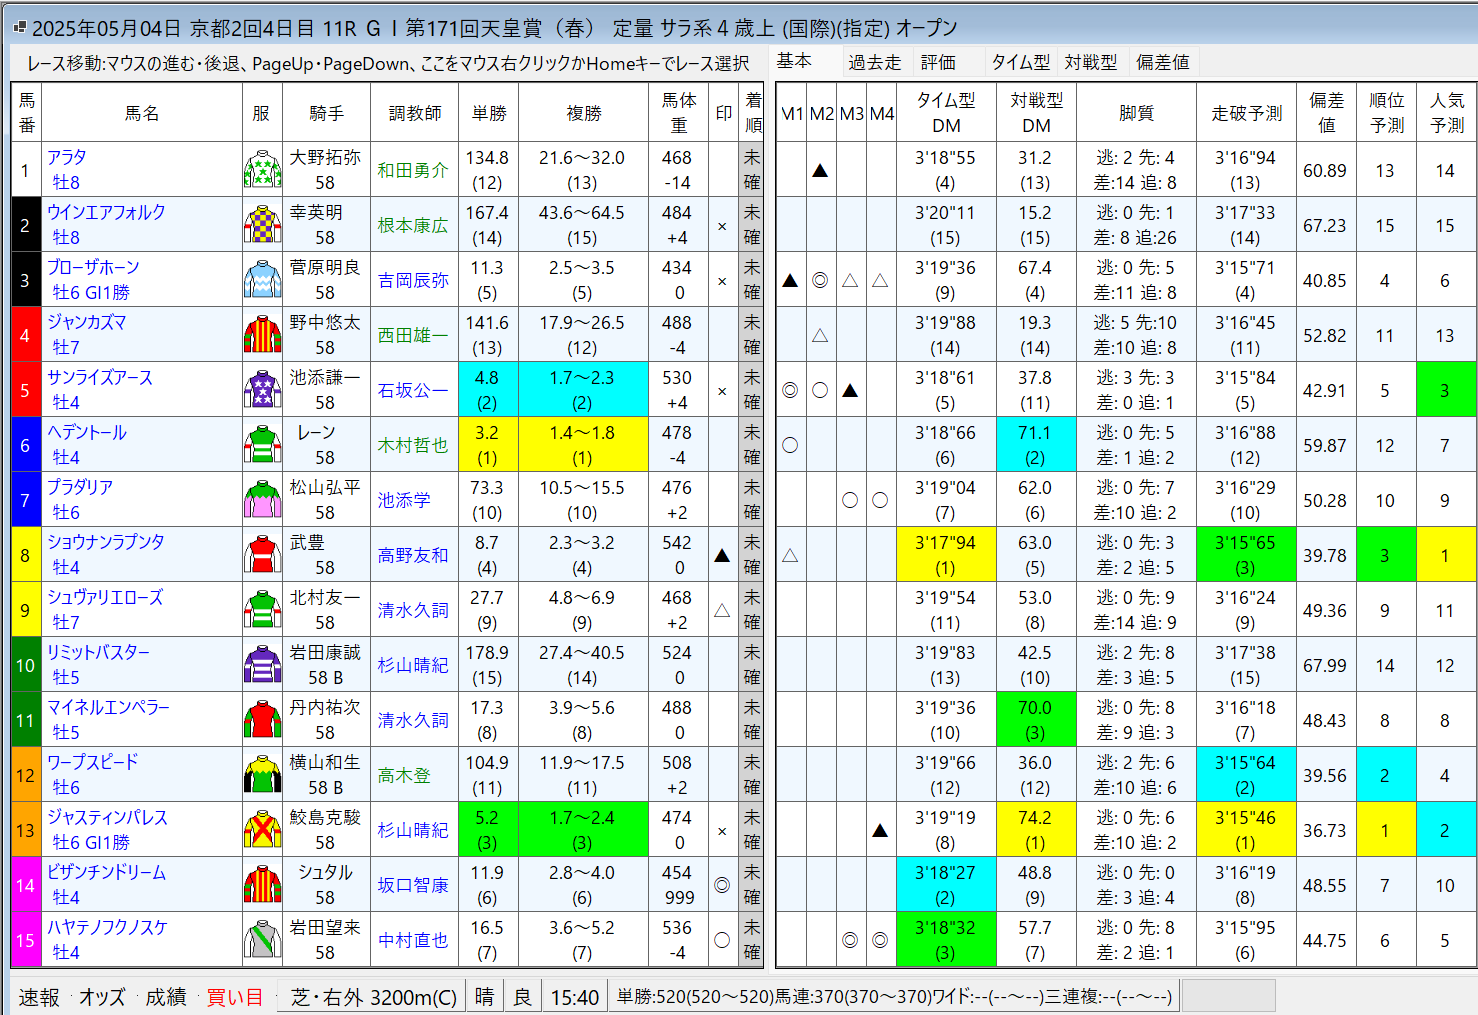The height and width of the screenshot is (1015, 1478).
Task: Click jockey silk icon for プラダリア
Action: (x=262, y=500)
